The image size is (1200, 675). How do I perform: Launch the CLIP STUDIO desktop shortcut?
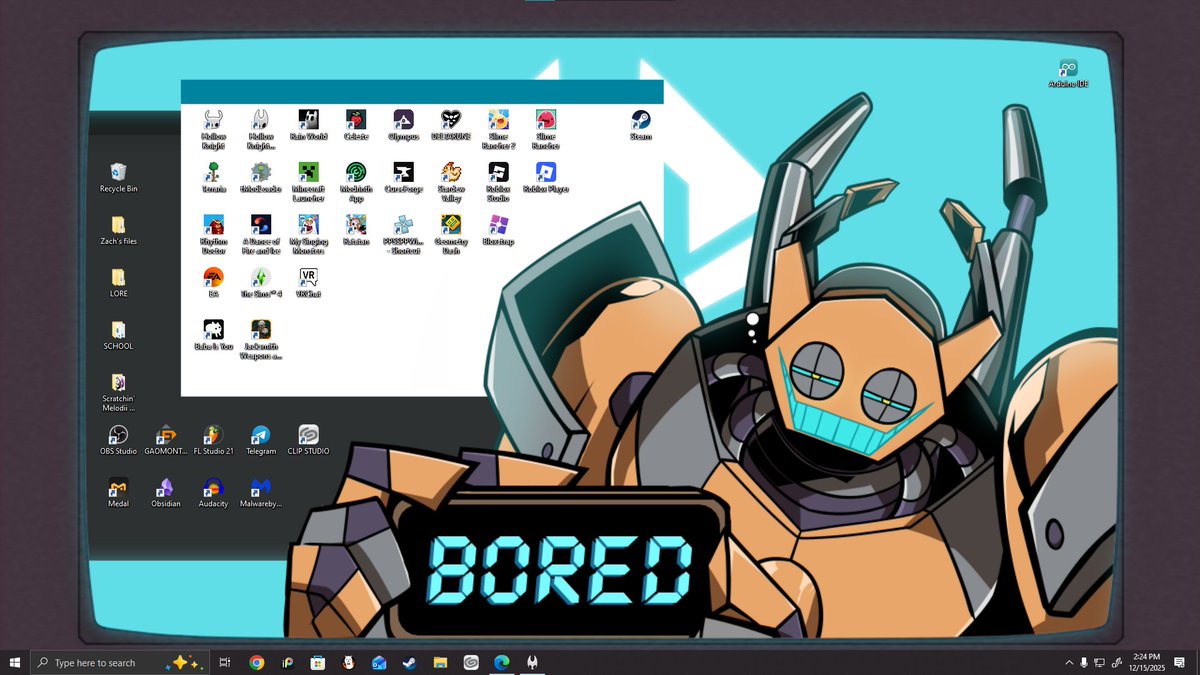tap(309, 440)
